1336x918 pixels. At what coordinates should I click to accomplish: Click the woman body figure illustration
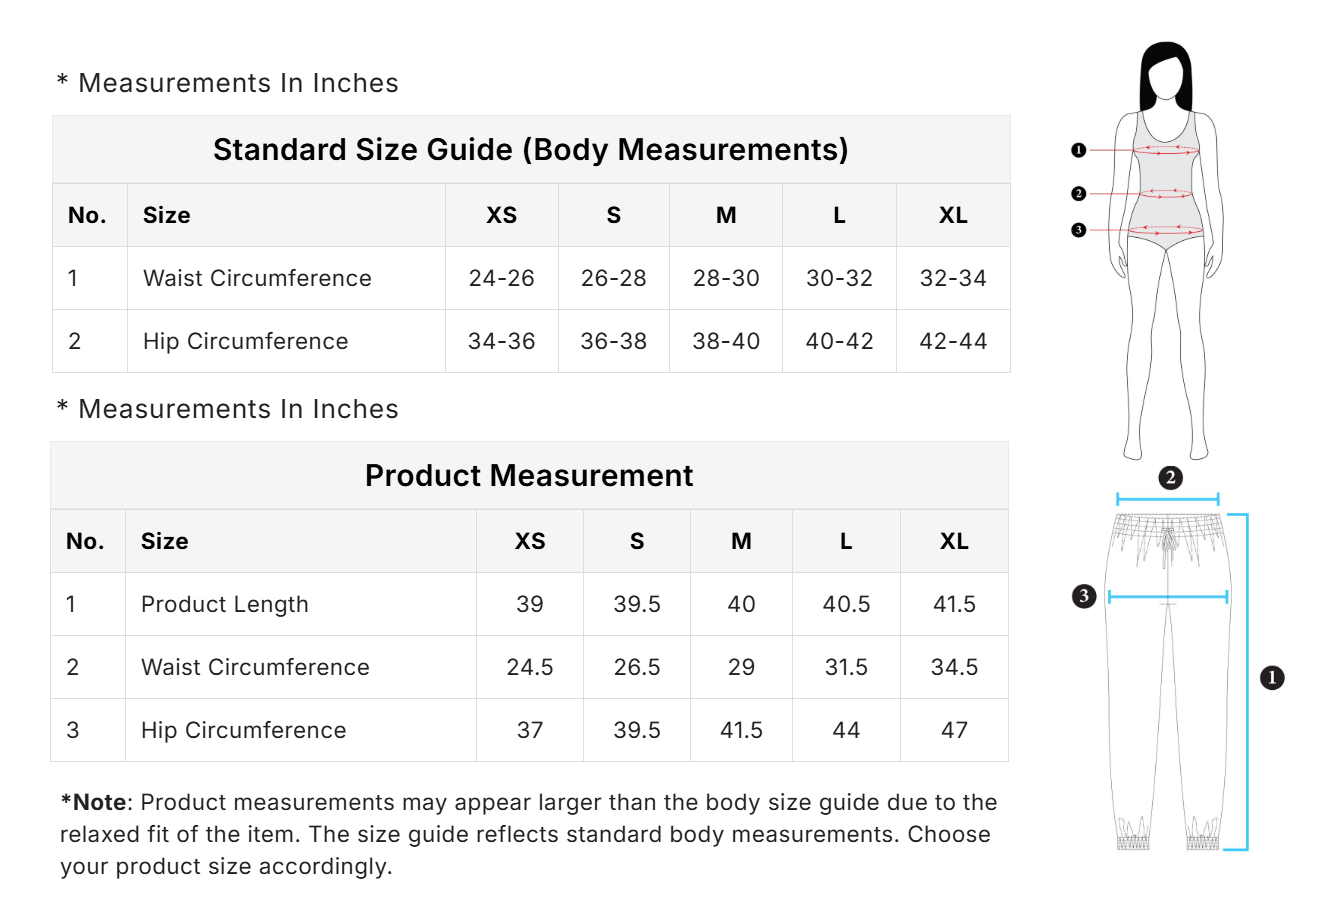tap(1166, 250)
